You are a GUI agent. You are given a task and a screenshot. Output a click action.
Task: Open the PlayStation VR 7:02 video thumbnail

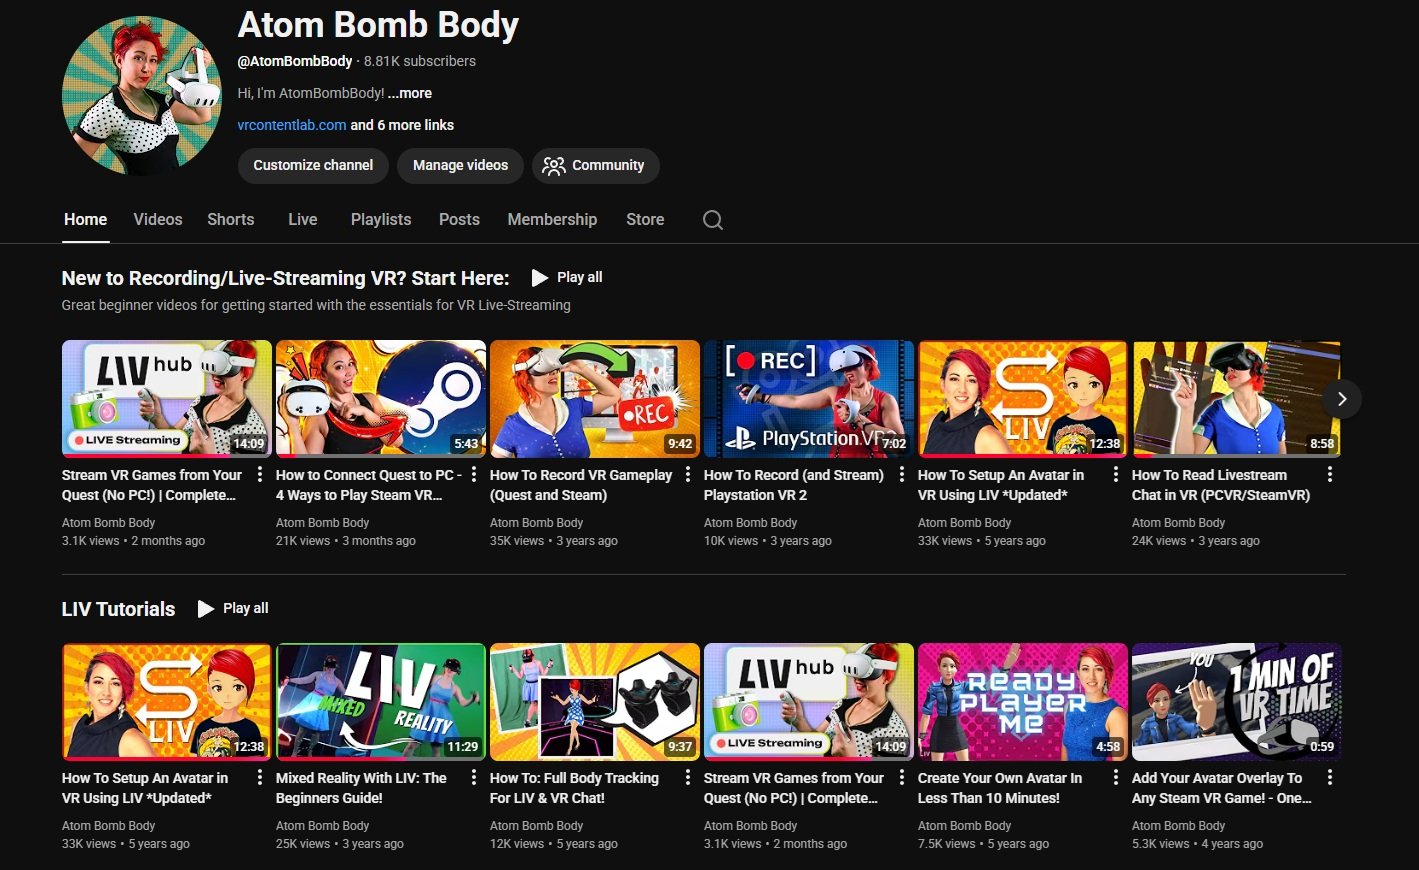[809, 399]
